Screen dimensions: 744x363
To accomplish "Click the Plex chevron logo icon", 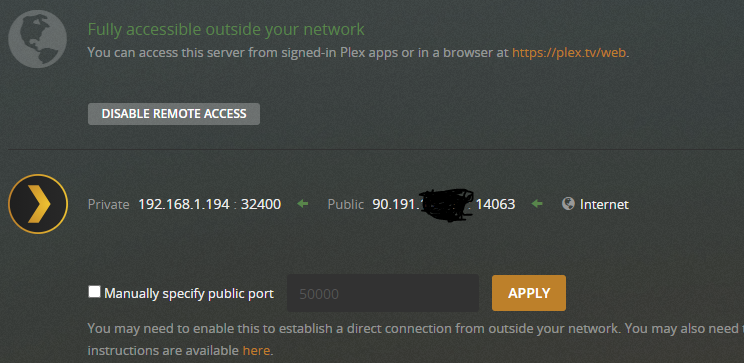I will (38, 204).
